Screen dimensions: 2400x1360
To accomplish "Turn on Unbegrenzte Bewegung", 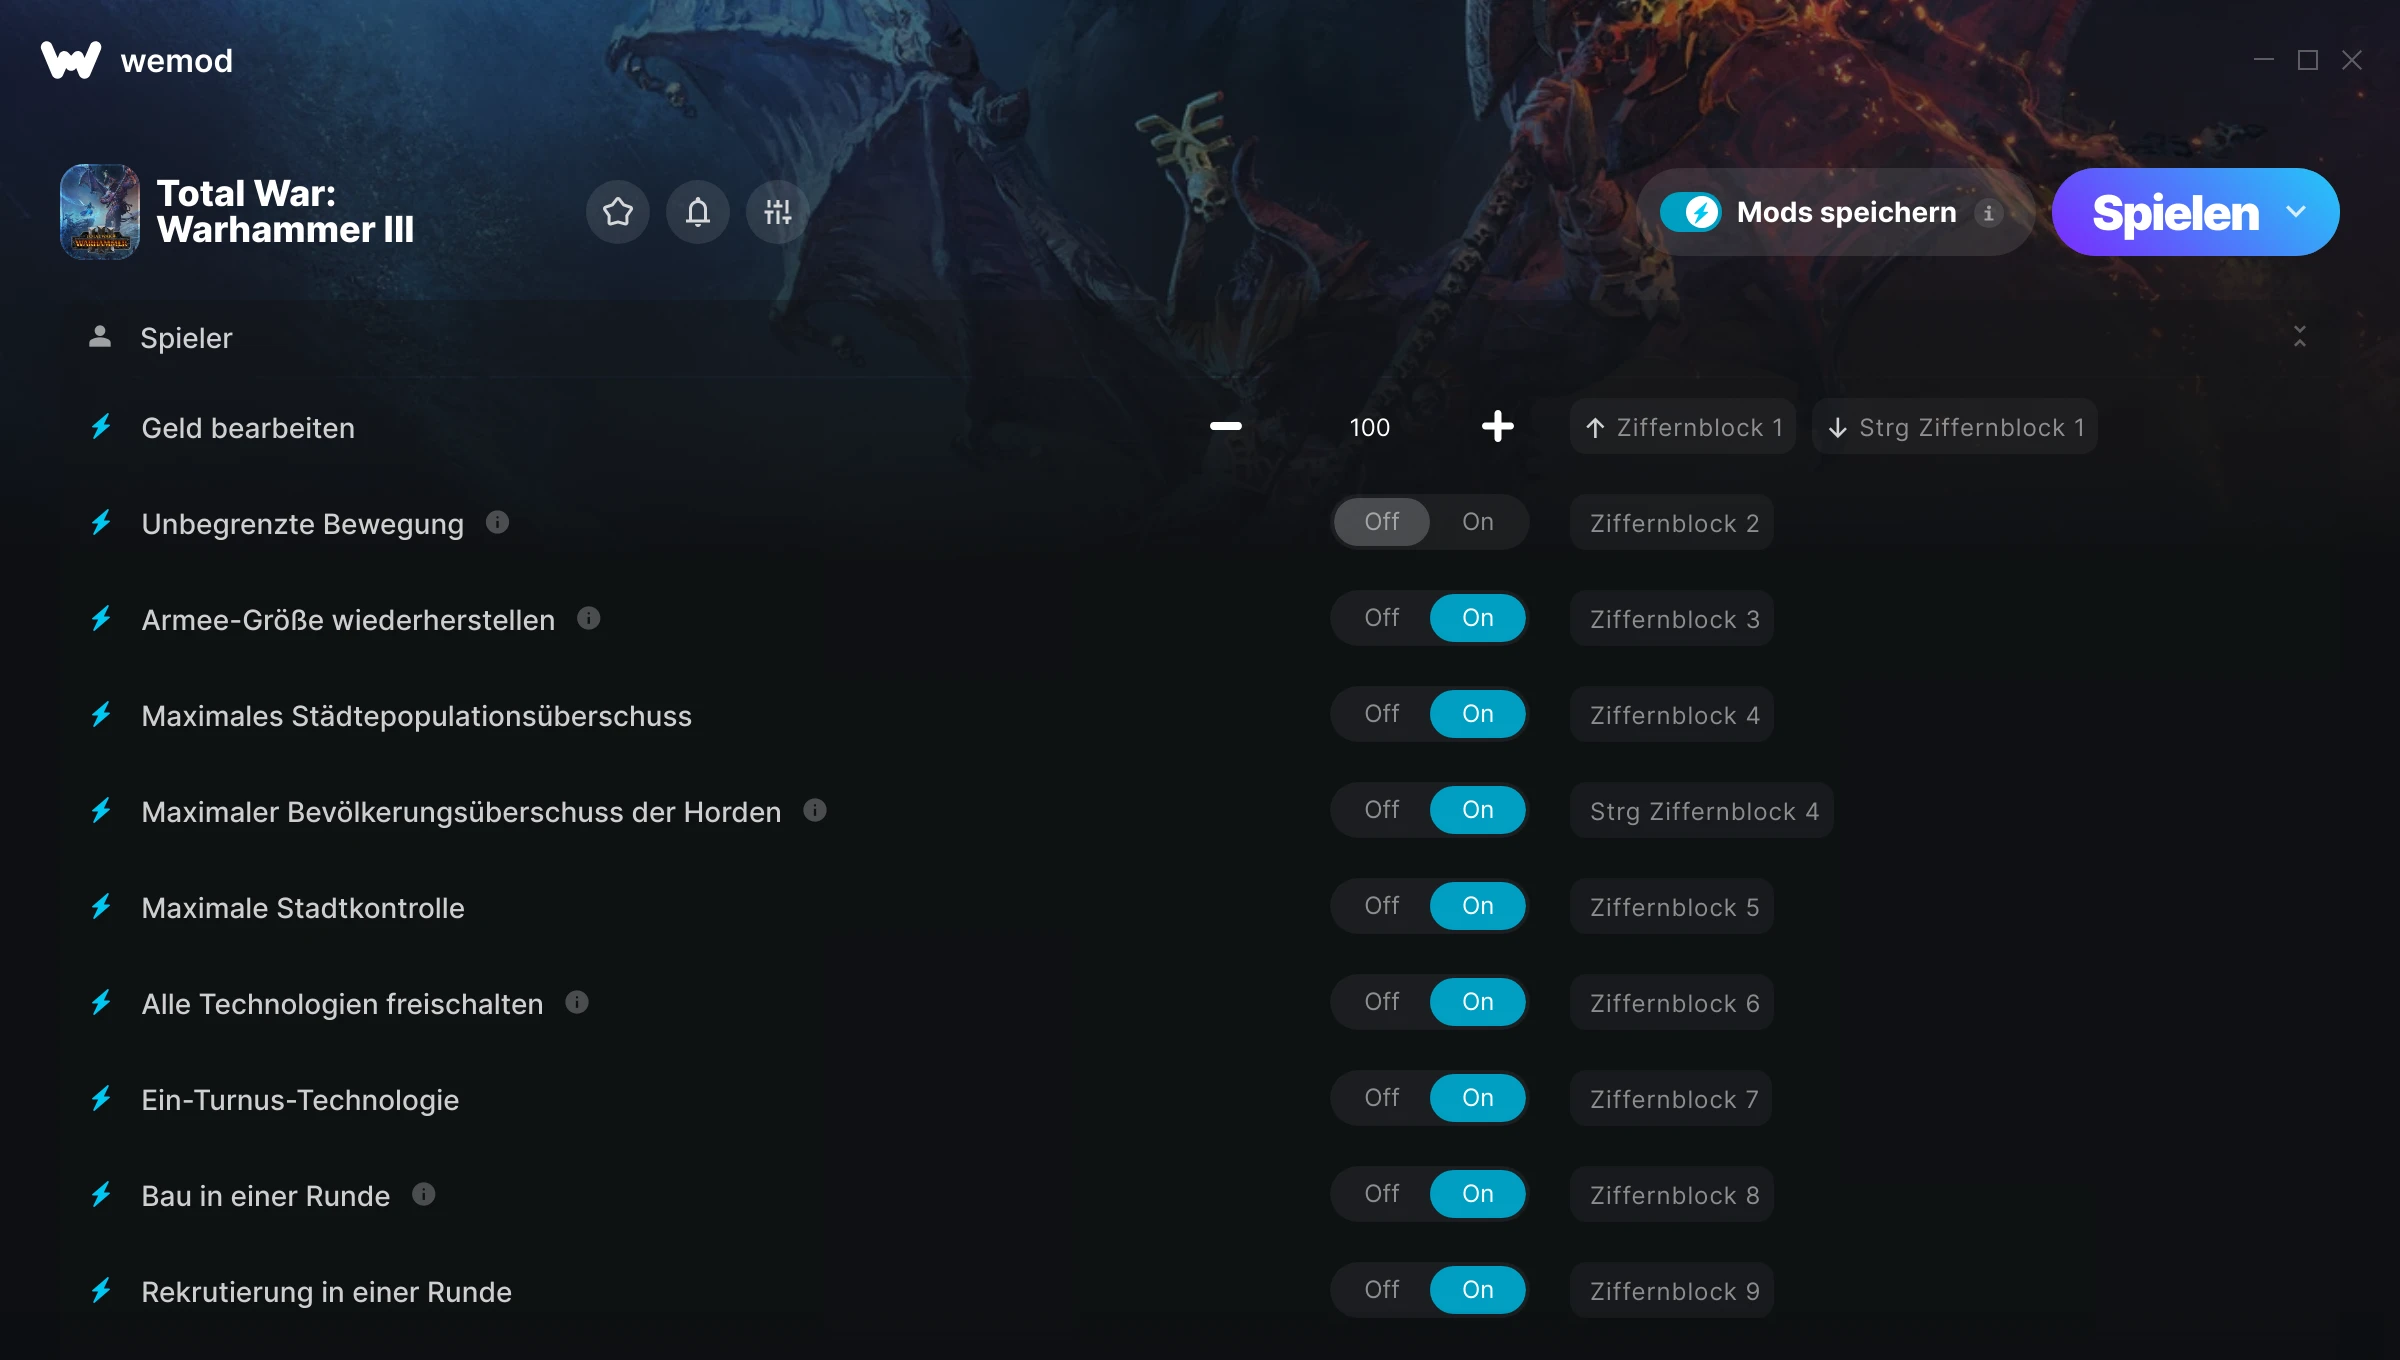I will coord(1478,522).
